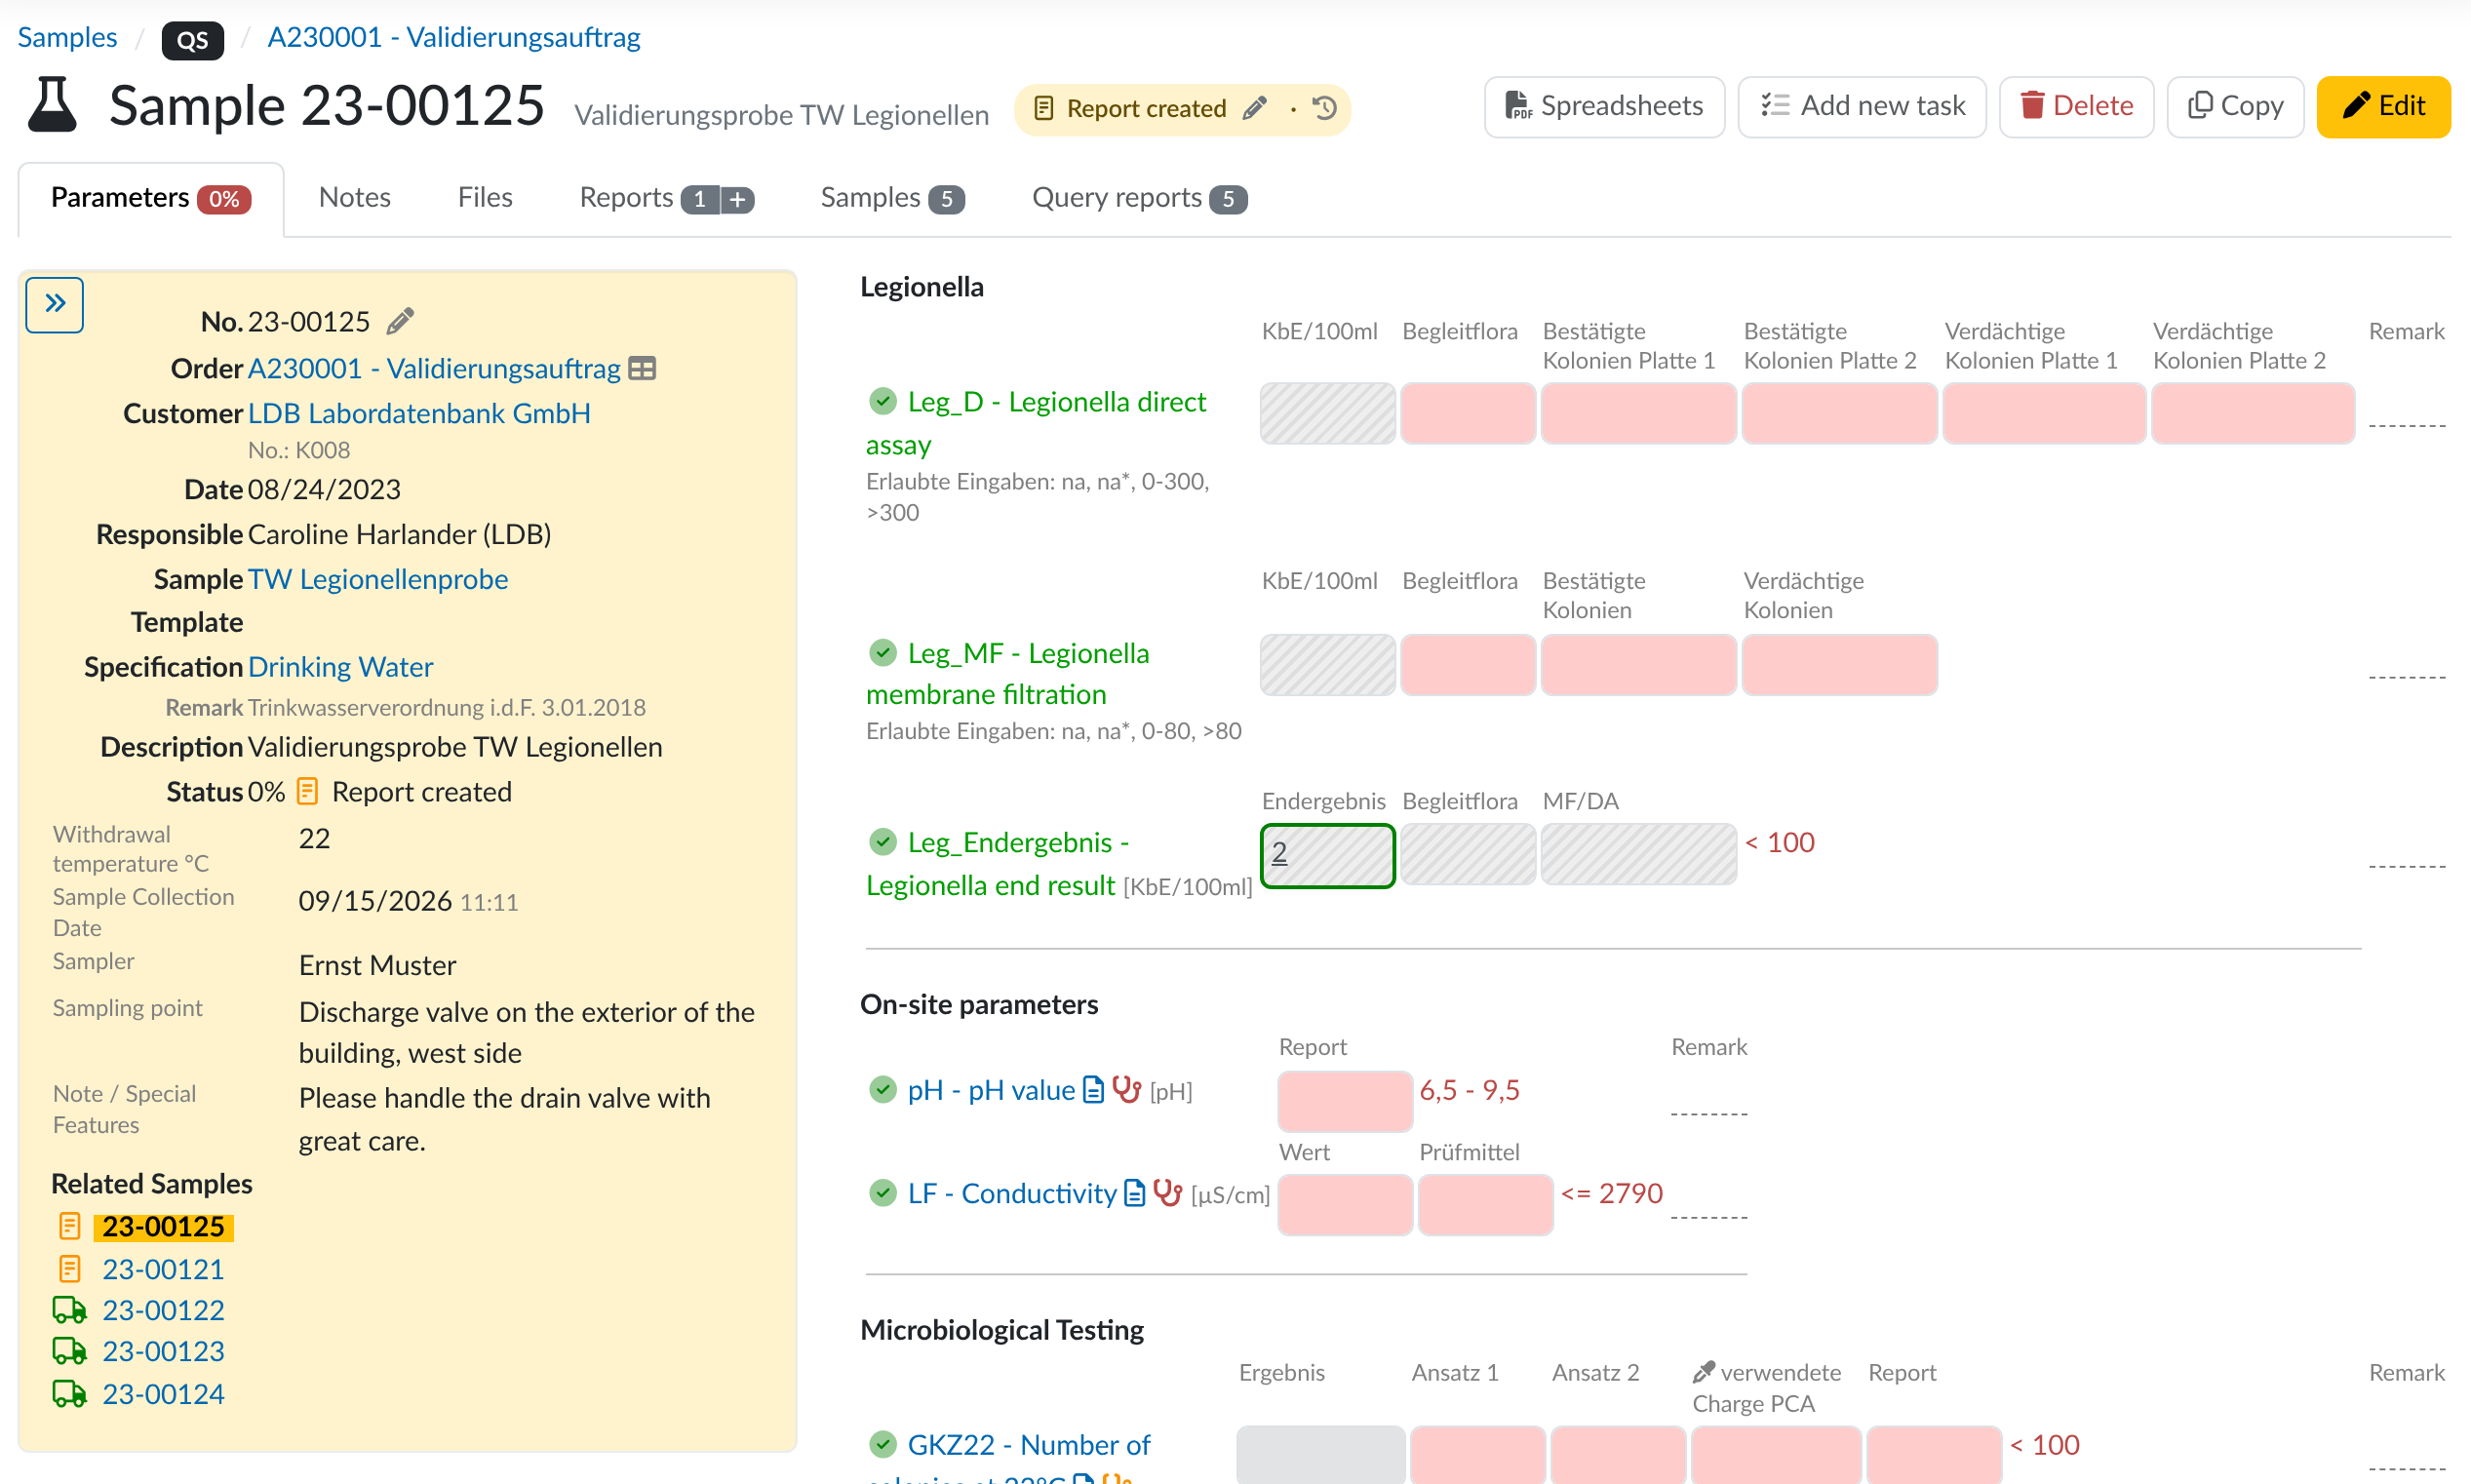Open related sample 23-00124
The height and width of the screenshot is (1484, 2471).
click(163, 1393)
